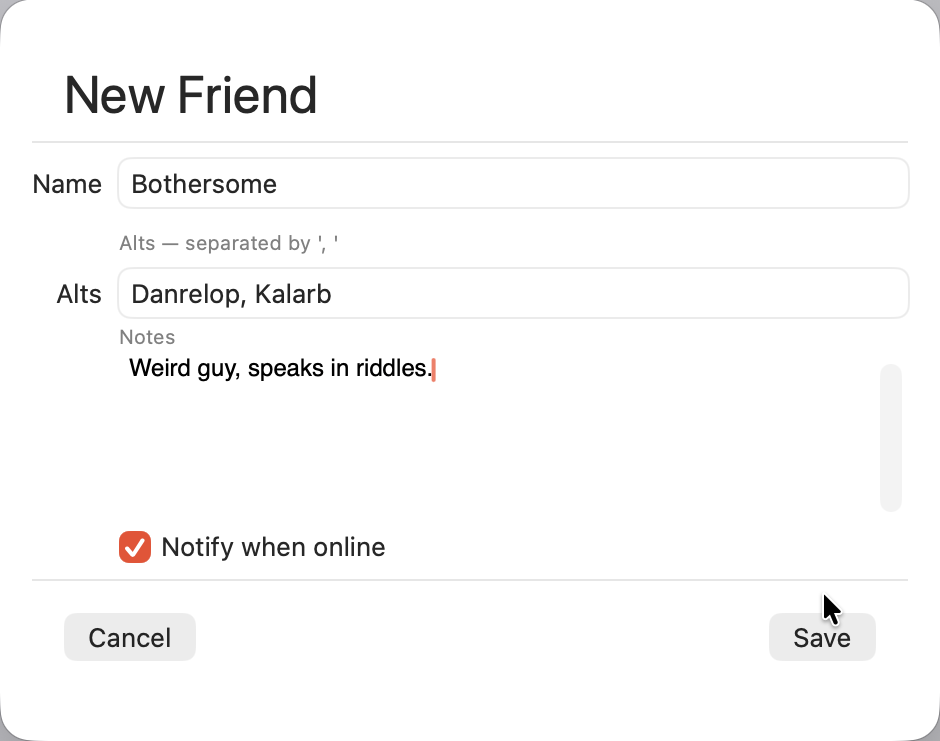Click on the word "Danrelop" in Alts
The image size is (940, 741).
coord(186,294)
